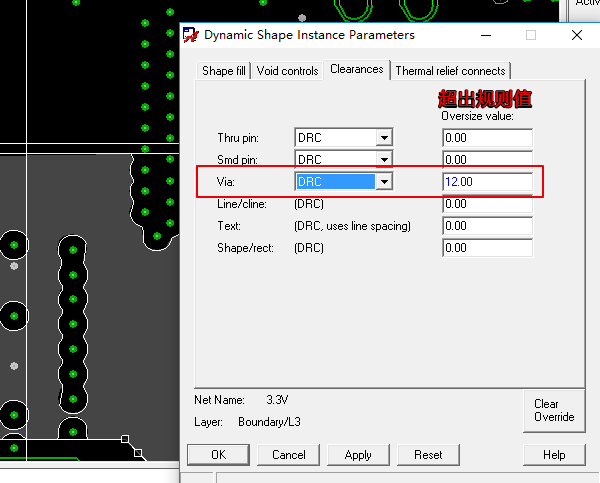The height and width of the screenshot is (483, 600).
Task: Click the Text oversize value field
Action: [487, 226]
